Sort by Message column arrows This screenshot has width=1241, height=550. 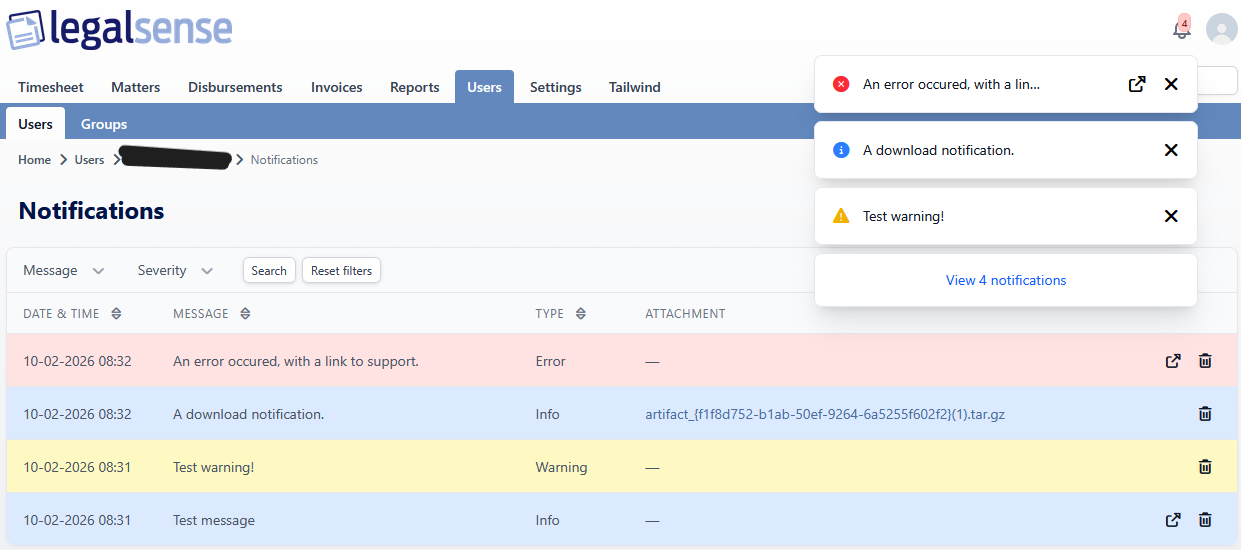245,314
